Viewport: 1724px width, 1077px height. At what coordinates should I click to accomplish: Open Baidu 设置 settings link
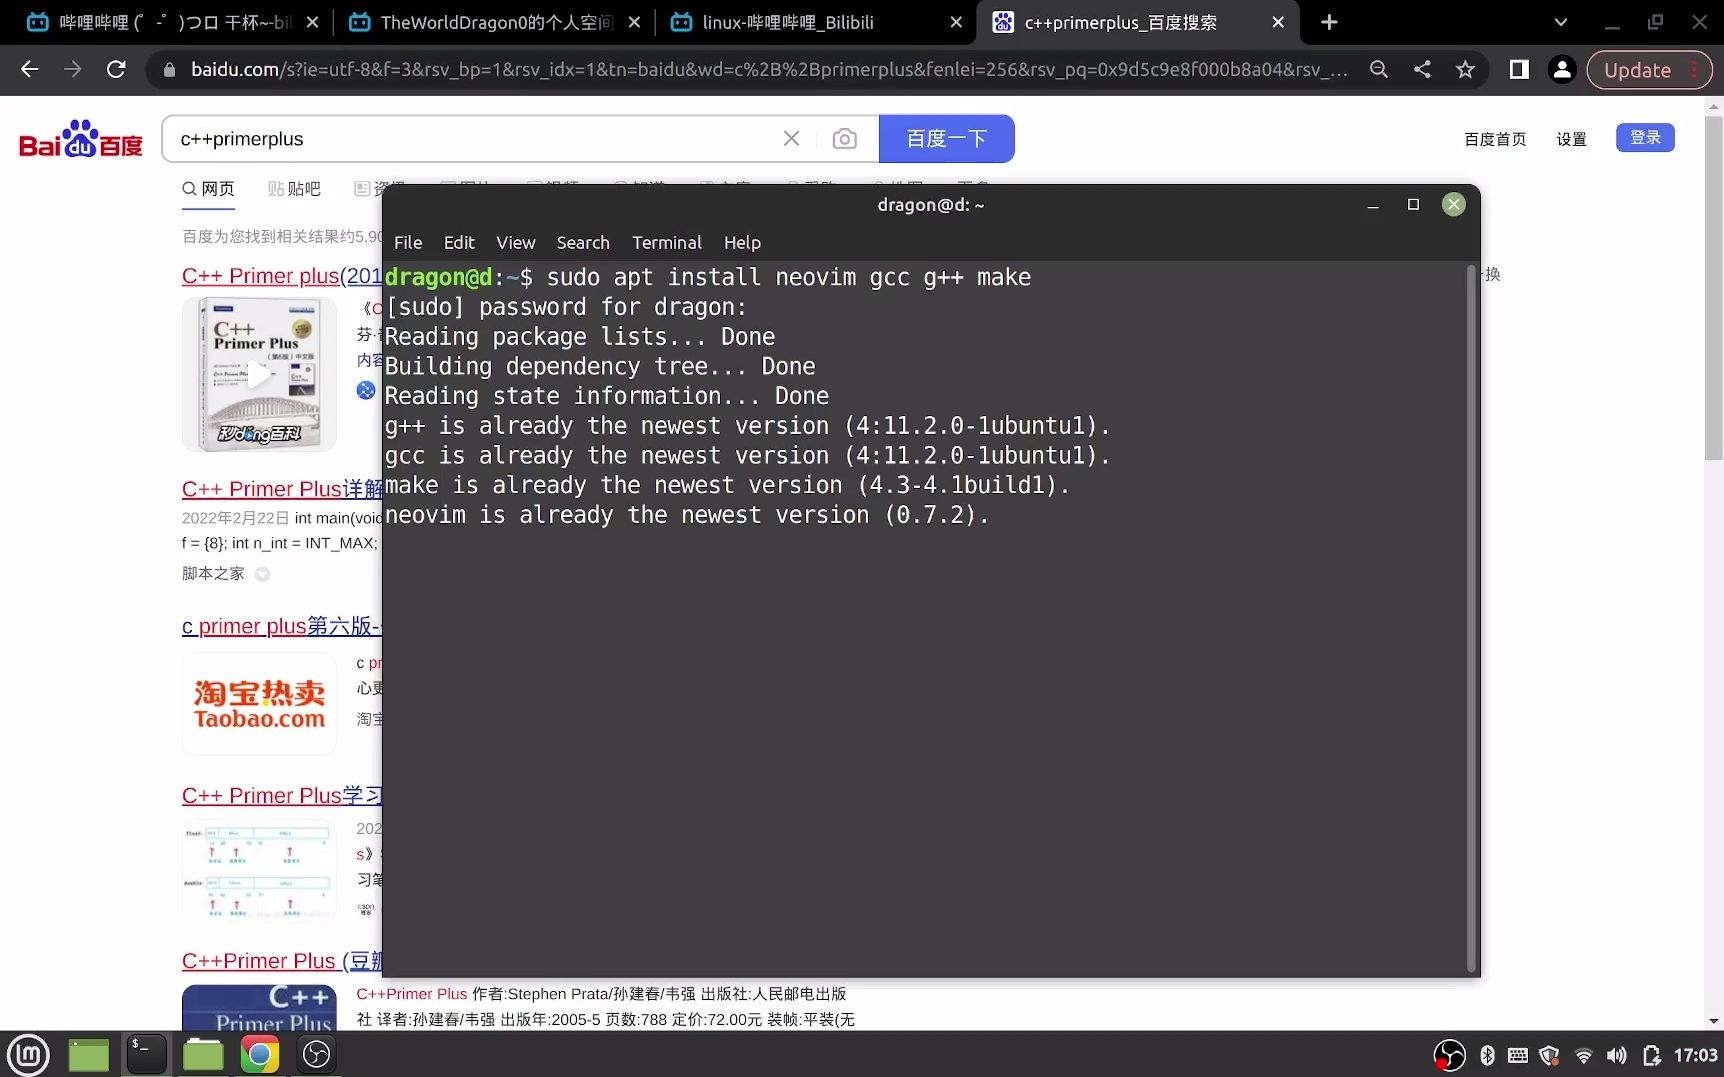pyautogui.click(x=1571, y=139)
